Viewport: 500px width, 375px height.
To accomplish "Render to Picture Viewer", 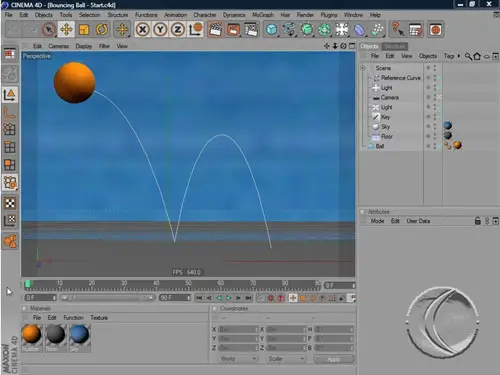I will pos(233,30).
